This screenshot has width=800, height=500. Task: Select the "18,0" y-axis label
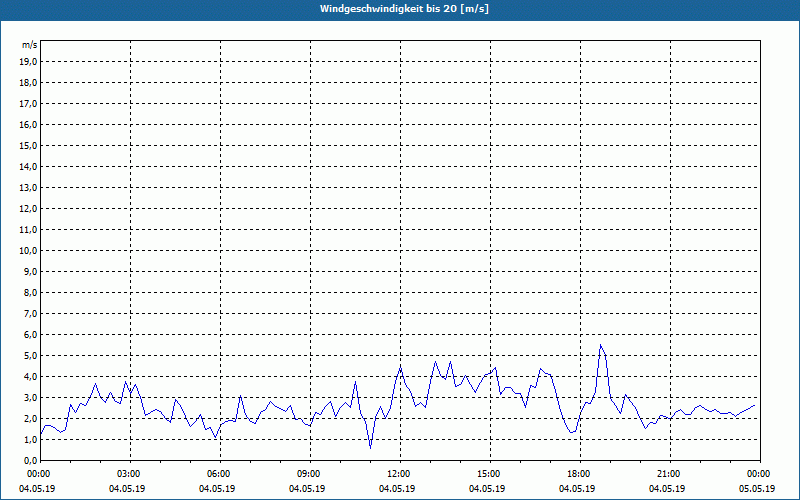(x=28, y=83)
